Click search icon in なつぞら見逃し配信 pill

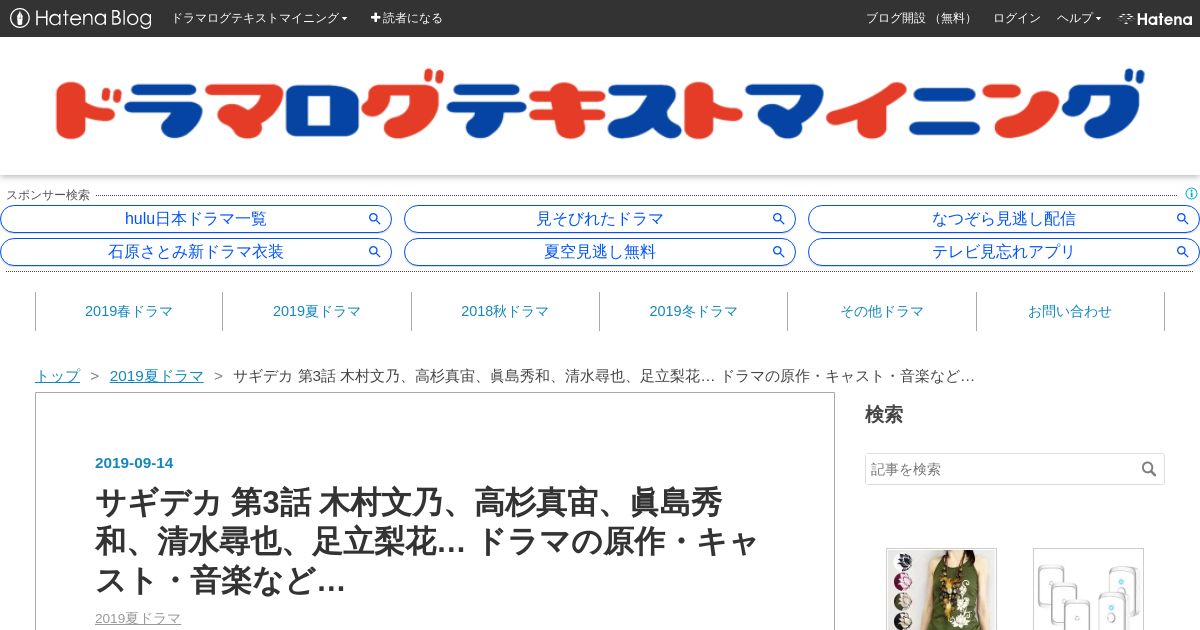coord(1183,219)
